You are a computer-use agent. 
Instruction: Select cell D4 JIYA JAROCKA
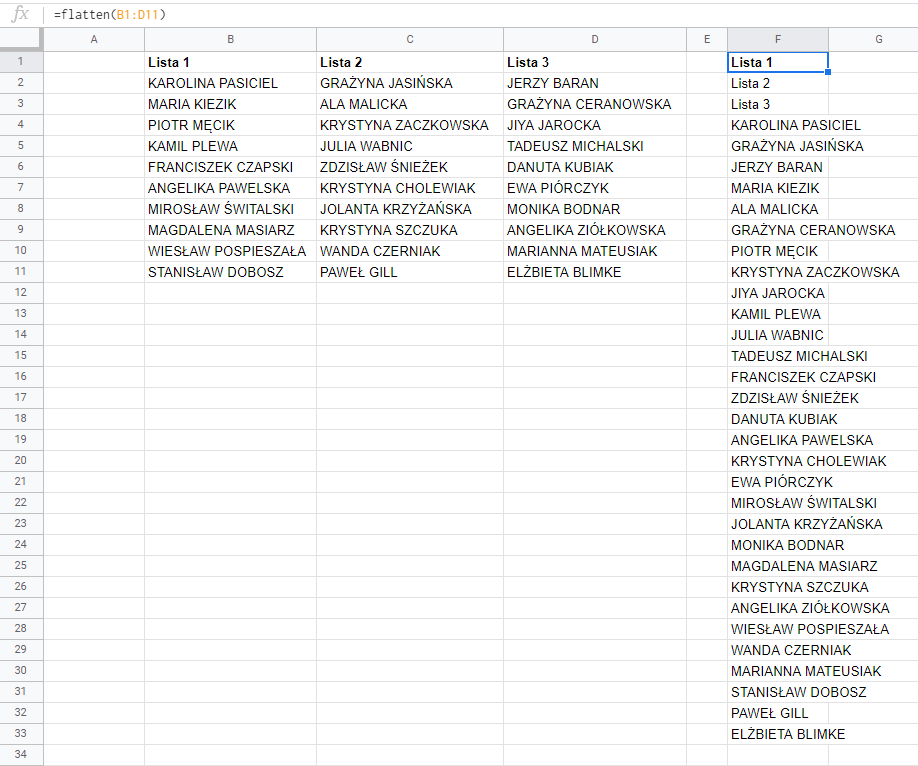(x=595, y=125)
